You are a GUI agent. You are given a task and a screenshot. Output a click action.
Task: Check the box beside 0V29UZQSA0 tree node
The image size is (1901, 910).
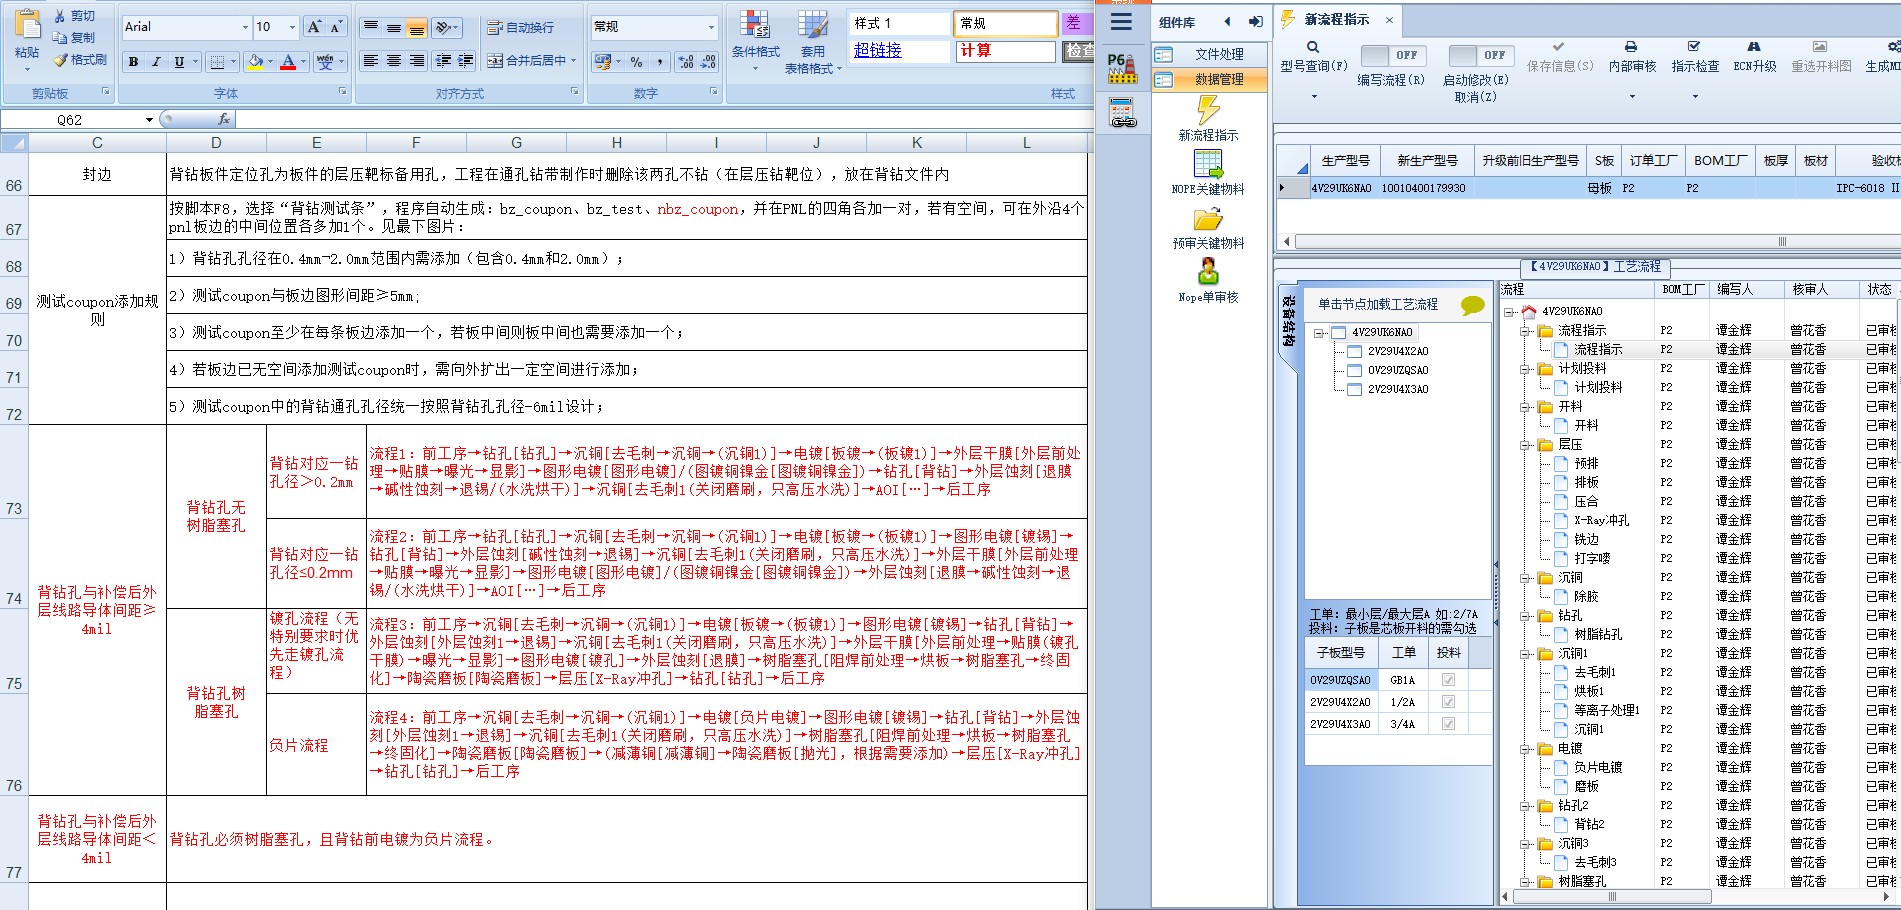[1354, 371]
